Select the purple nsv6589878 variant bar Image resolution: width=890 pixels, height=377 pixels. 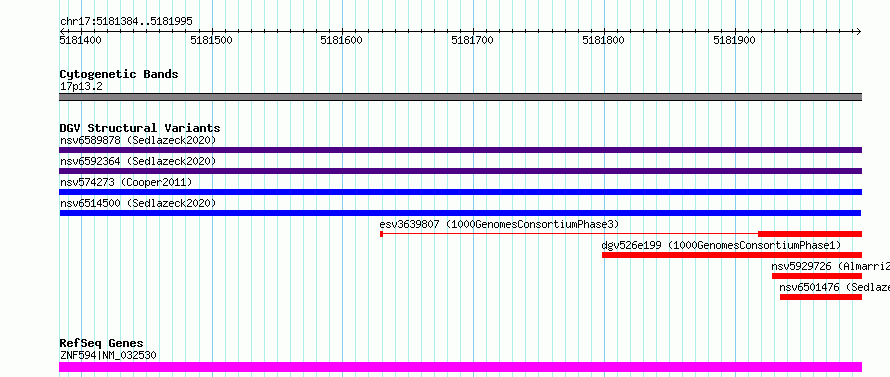[x=460, y=150]
